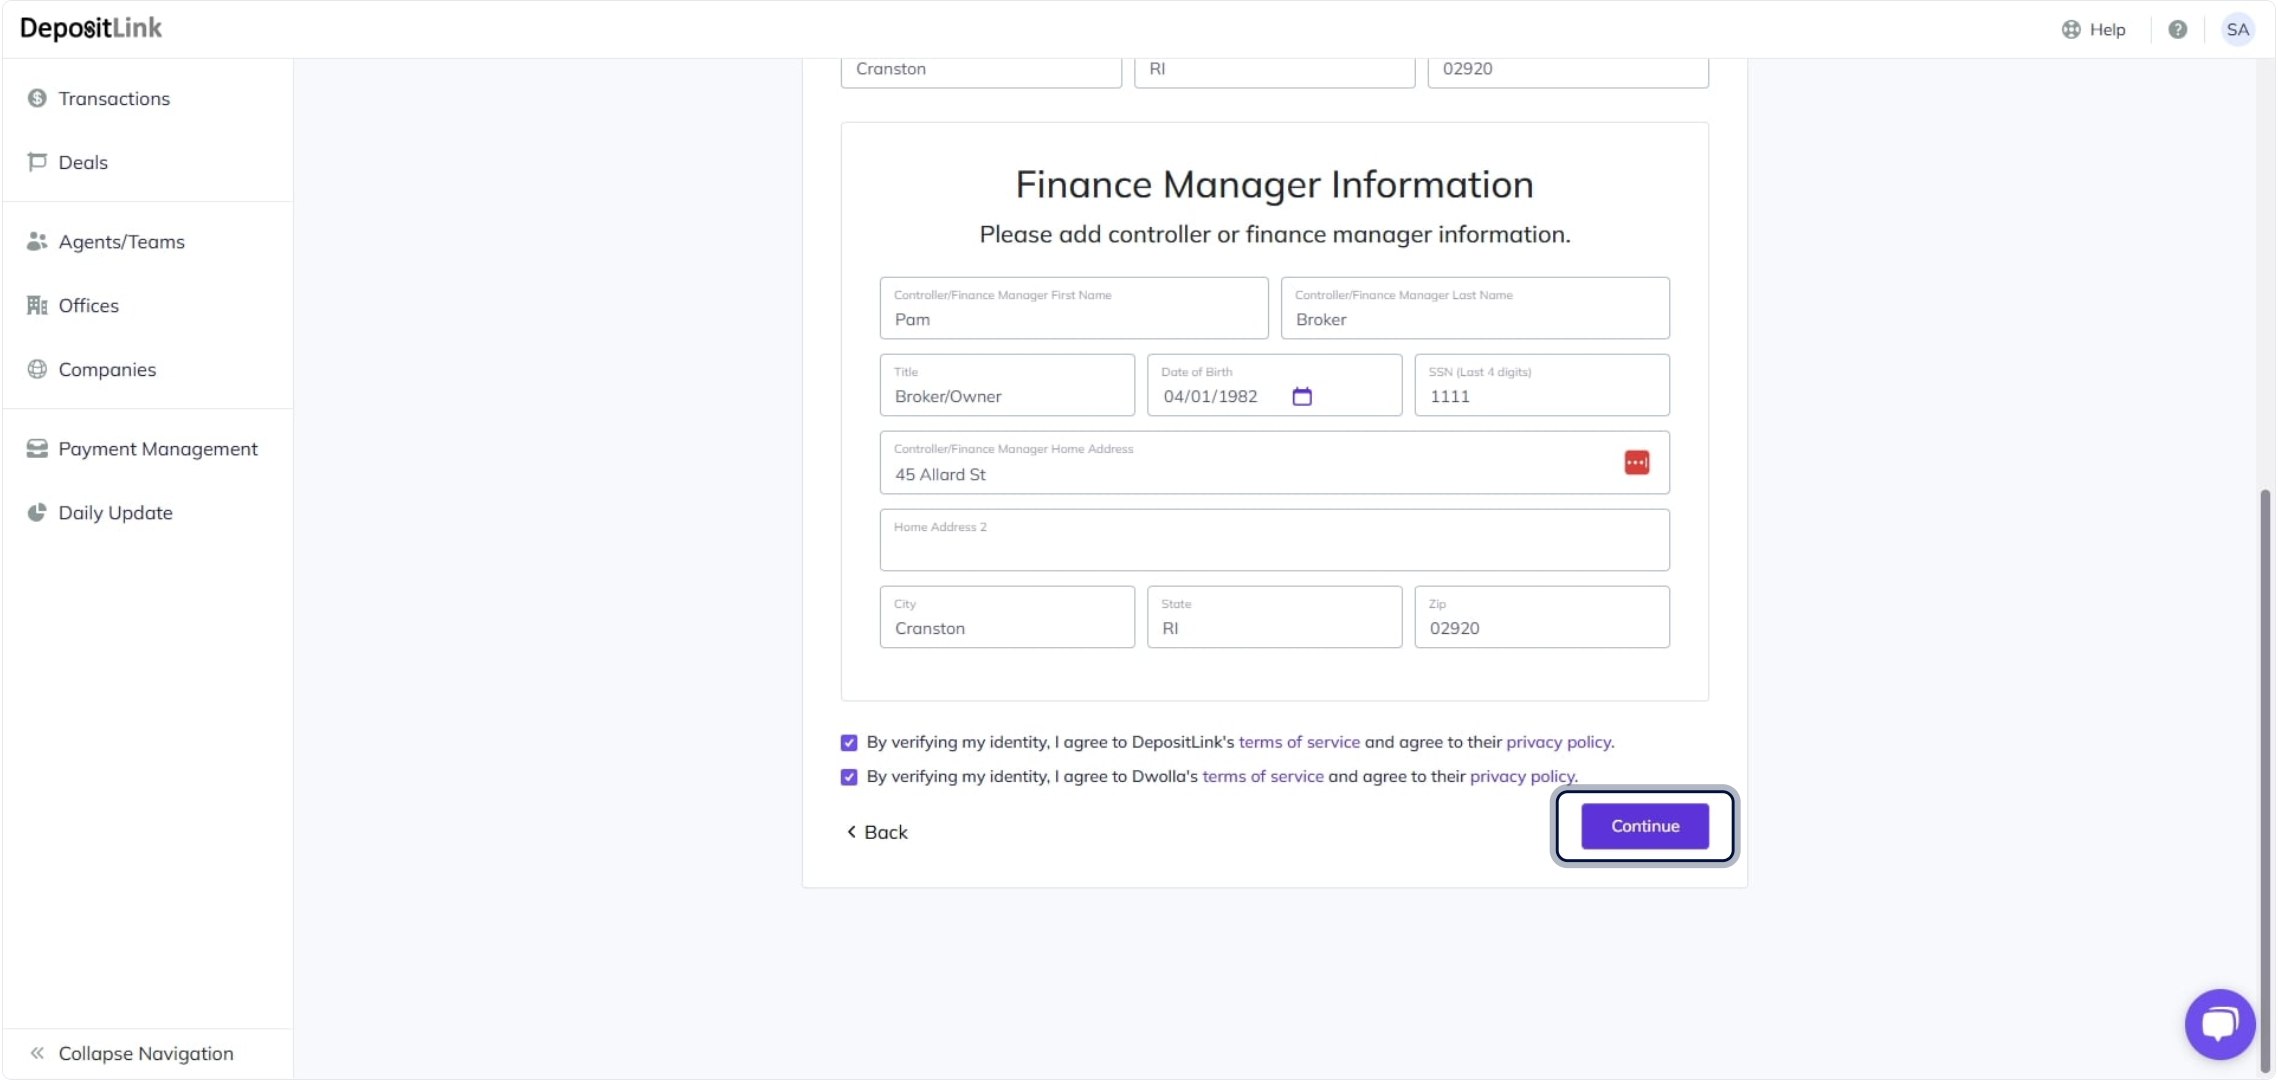
Task: Click the red password manager icon in Home Address
Action: pyautogui.click(x=1636, y=463)
